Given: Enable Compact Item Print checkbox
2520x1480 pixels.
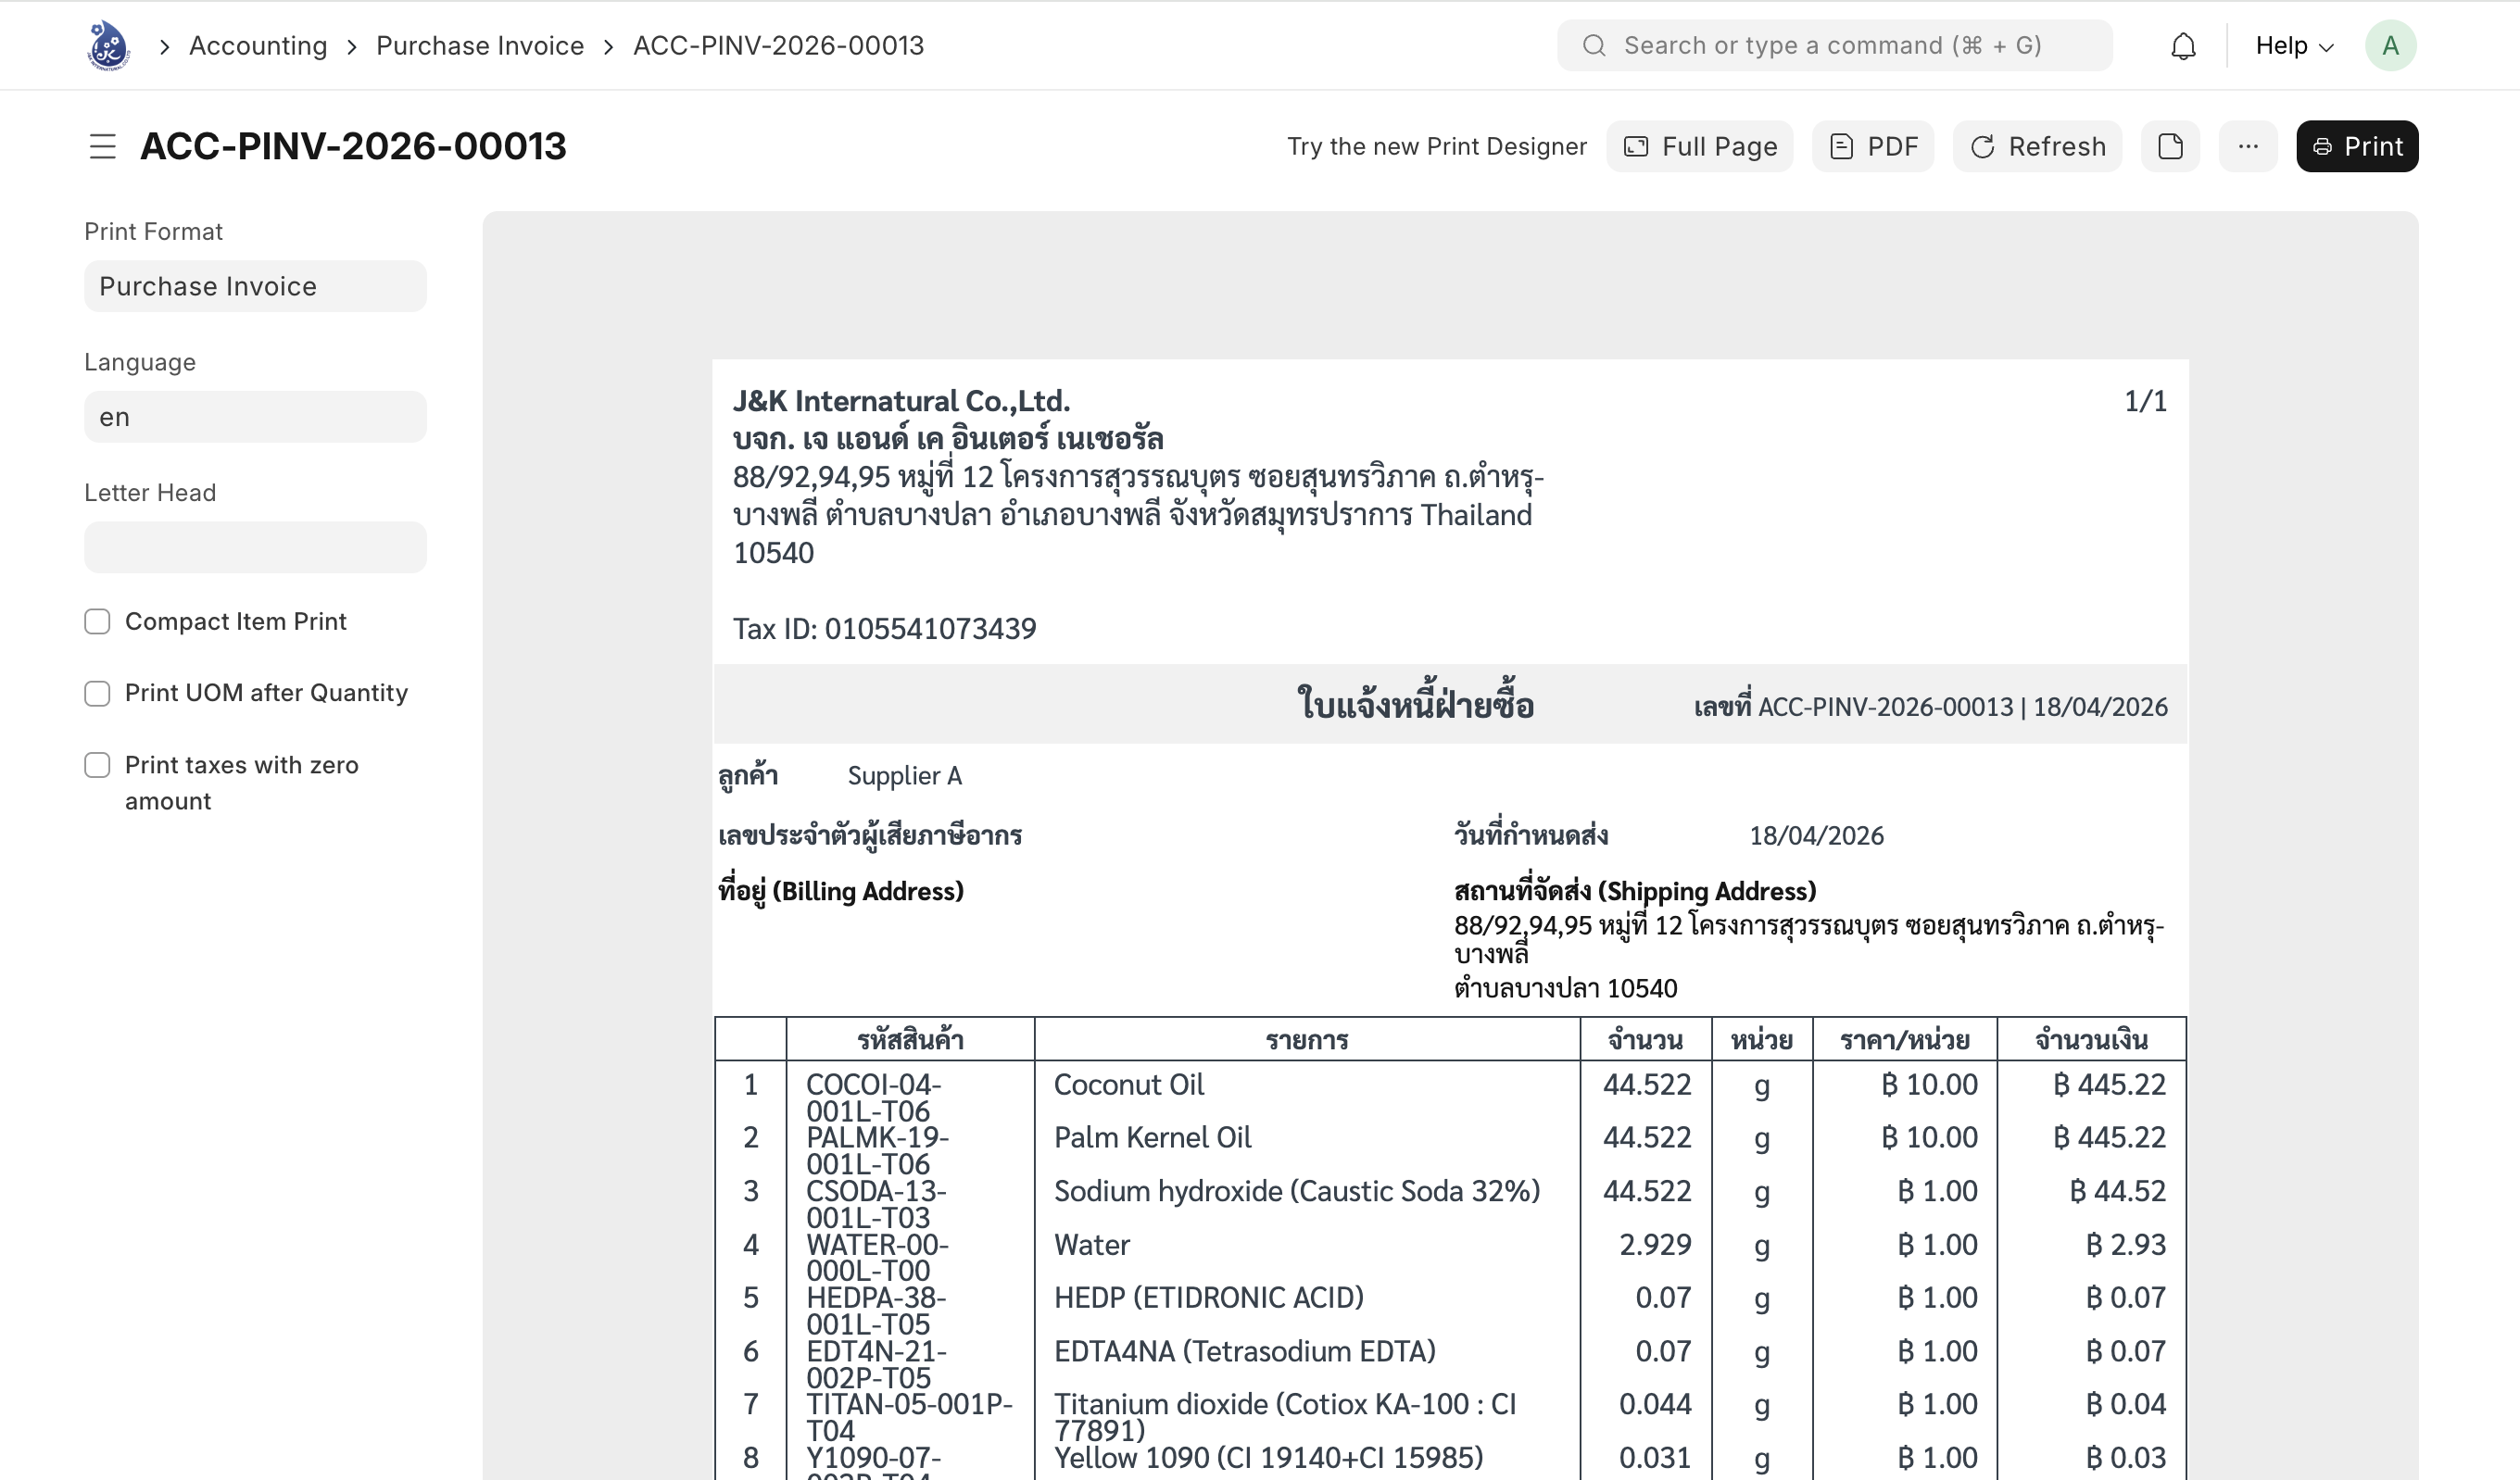Looking at the screenshot, I should coord(97,622).
